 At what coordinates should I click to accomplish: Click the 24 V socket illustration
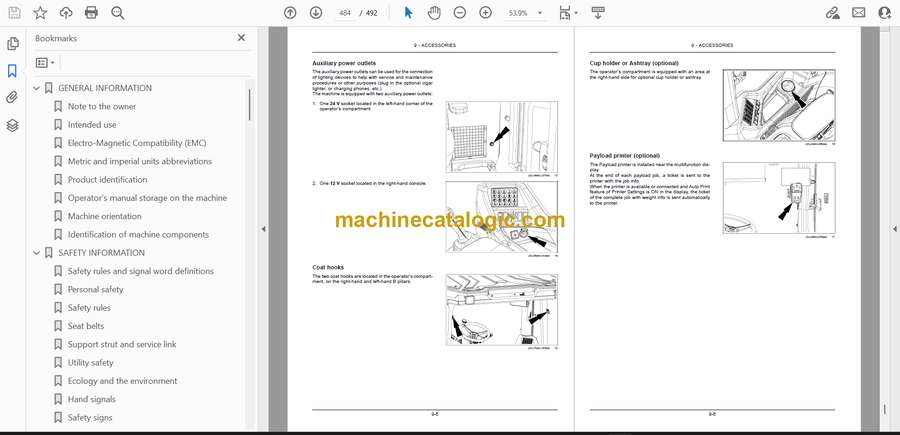click(502, 137)
